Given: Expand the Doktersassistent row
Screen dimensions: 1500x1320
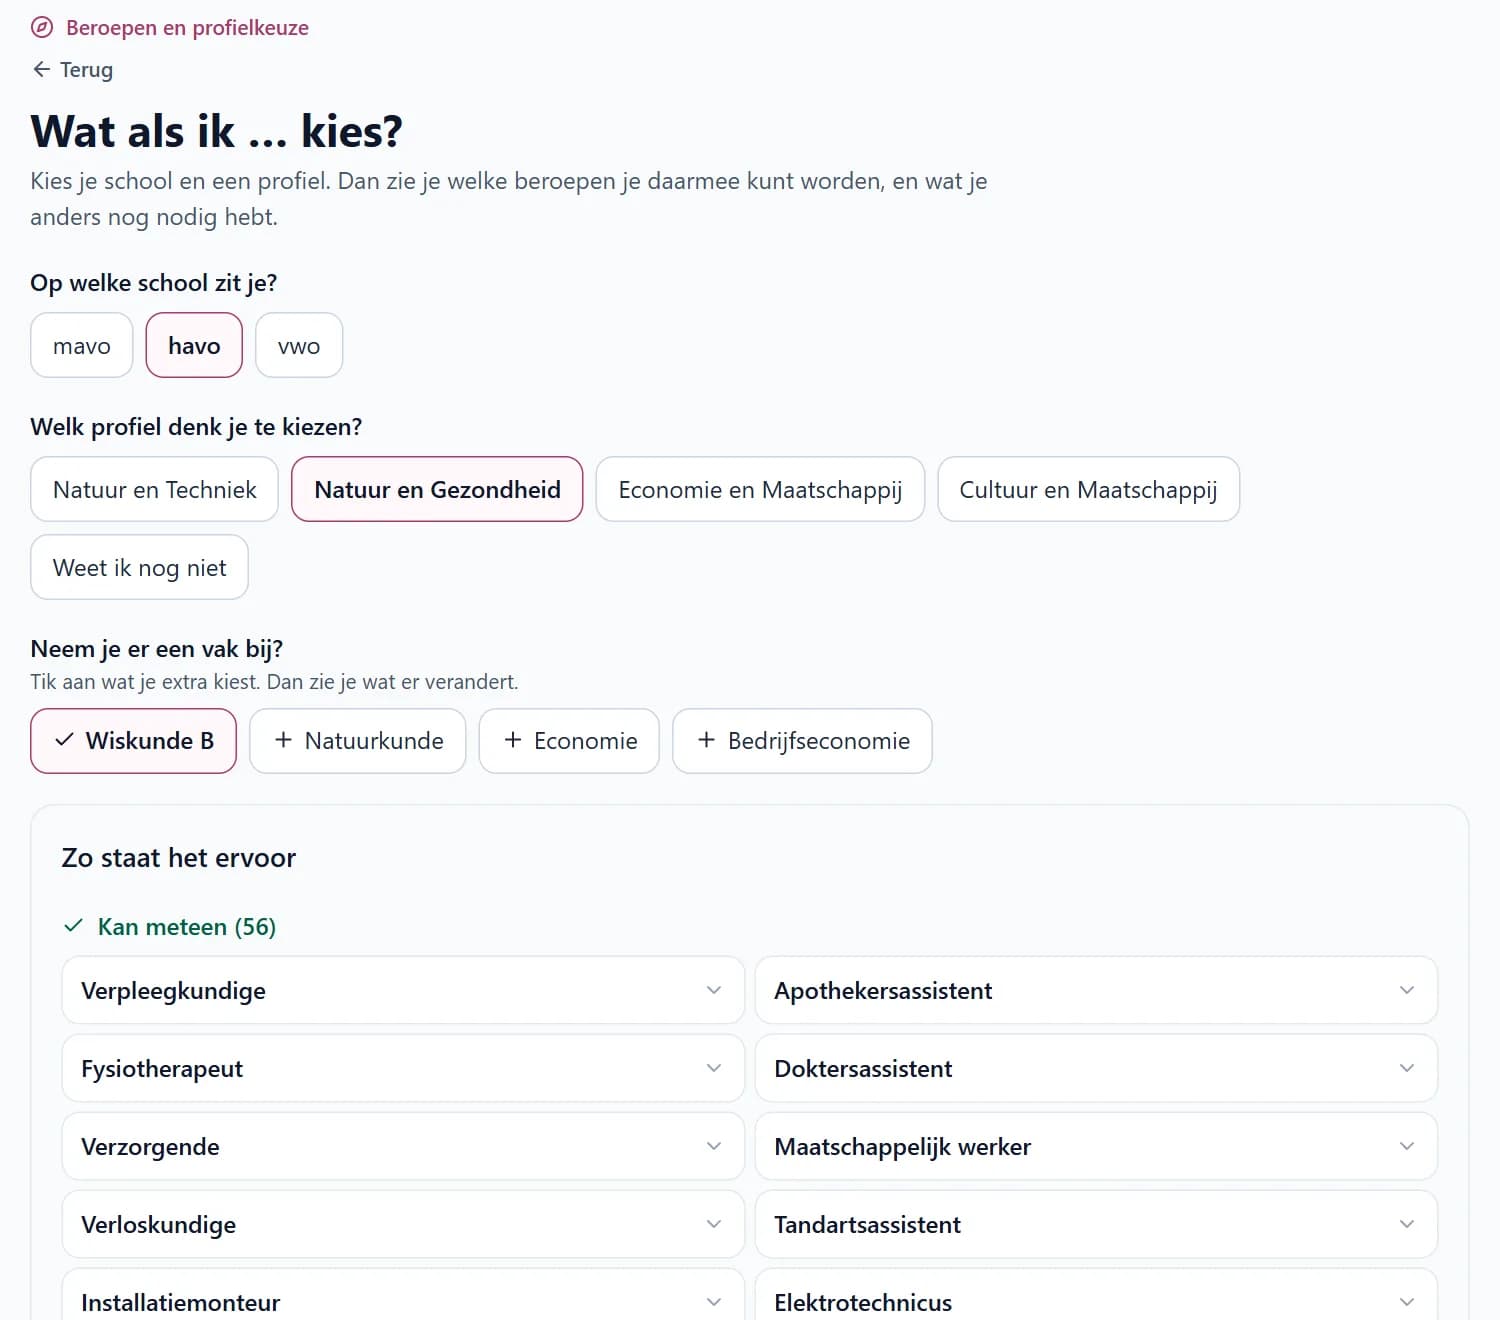Looking at the screenshot, I should [1096, 1068].
